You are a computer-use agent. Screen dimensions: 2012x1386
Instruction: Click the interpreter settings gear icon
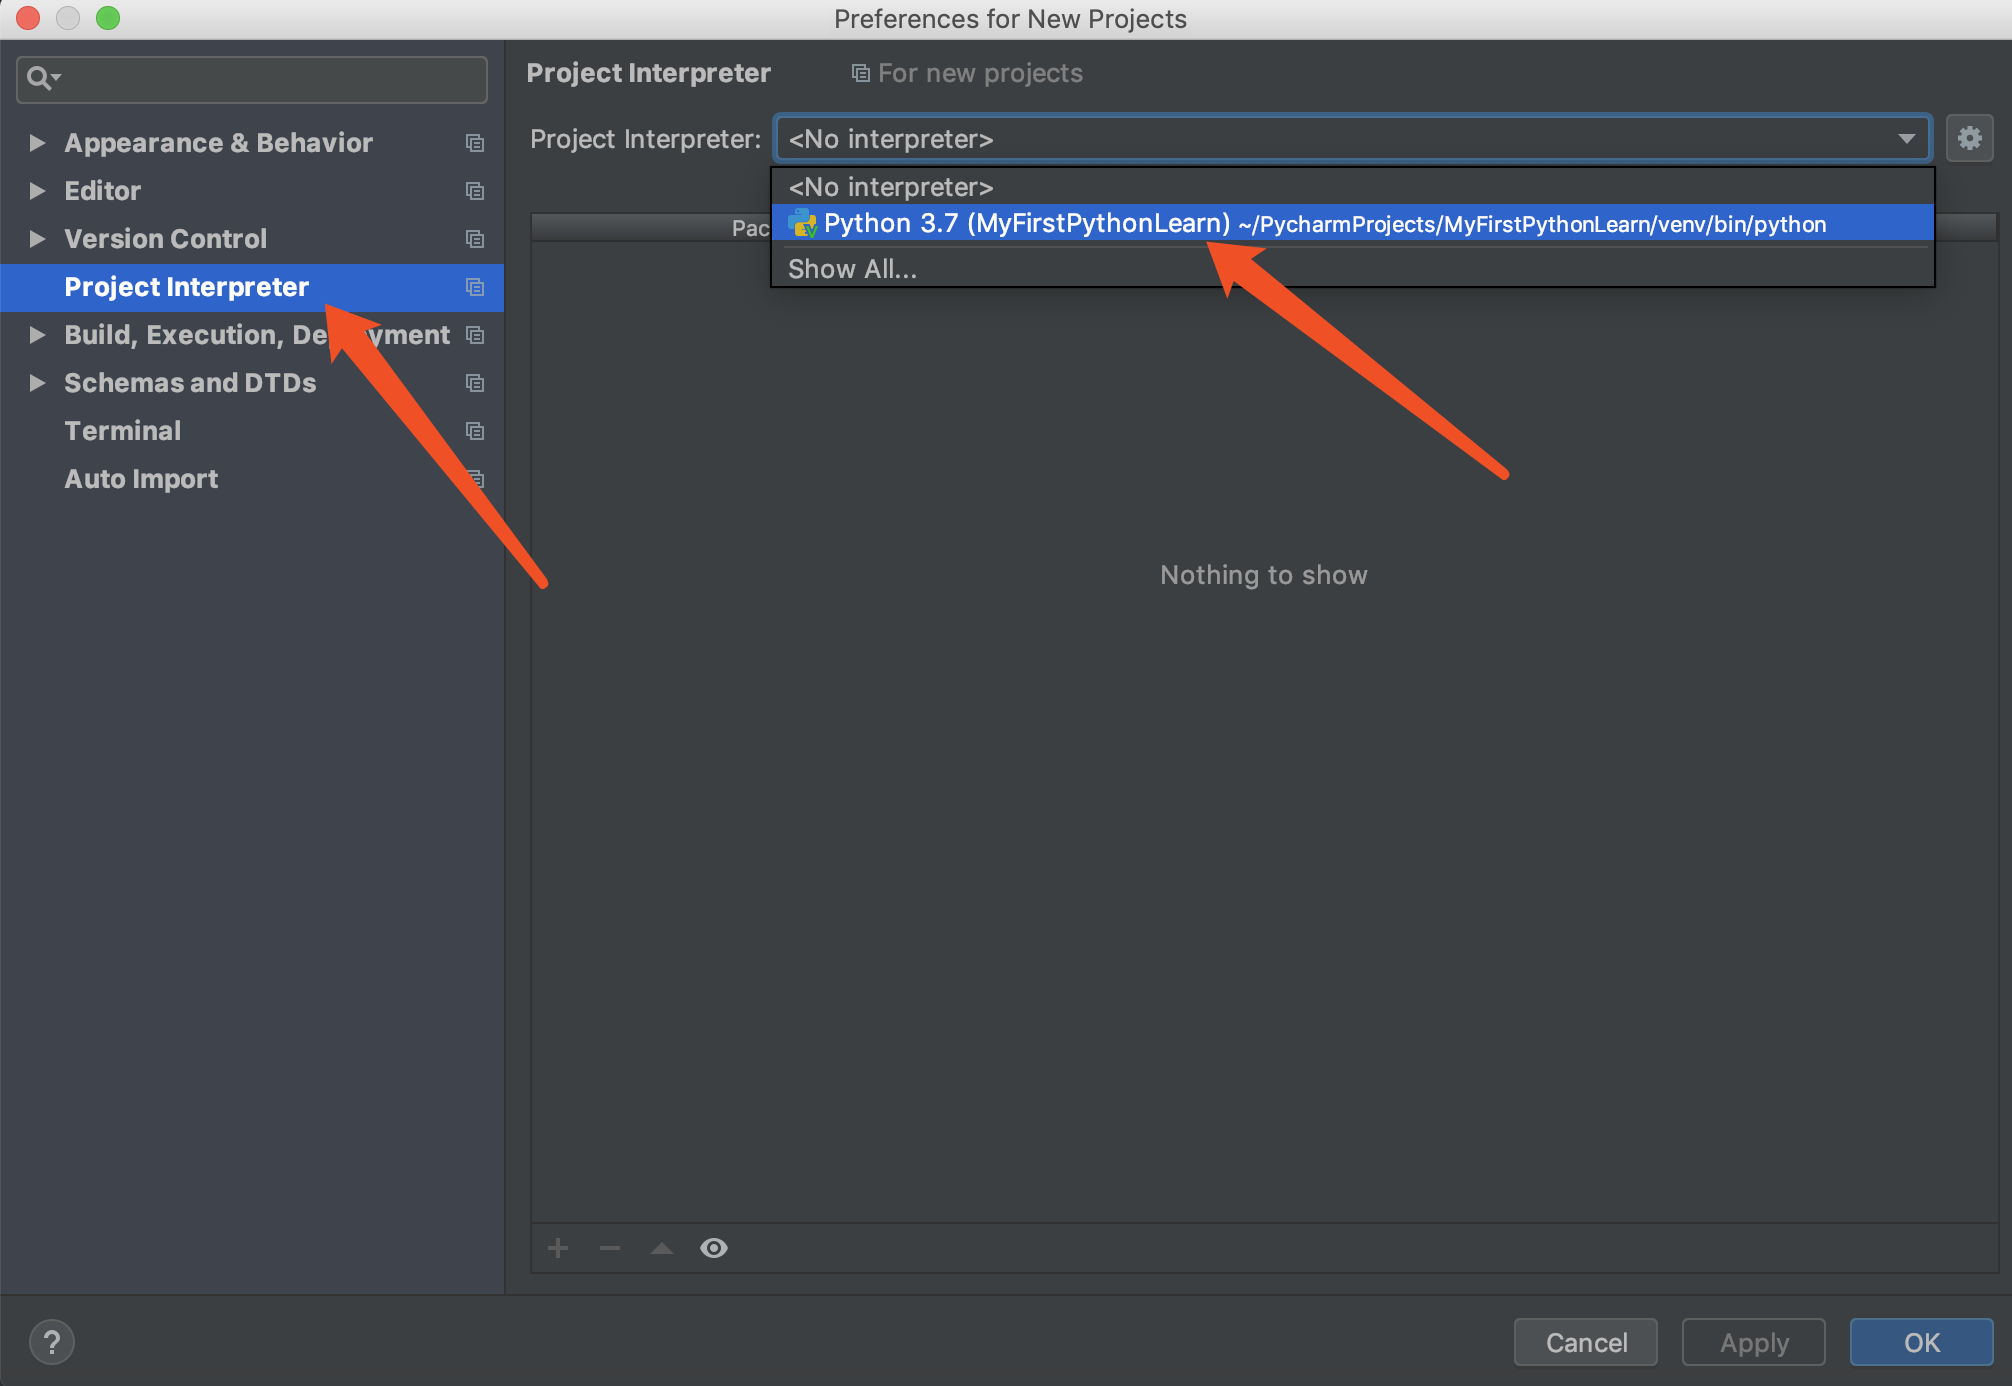pos(1969,138)
